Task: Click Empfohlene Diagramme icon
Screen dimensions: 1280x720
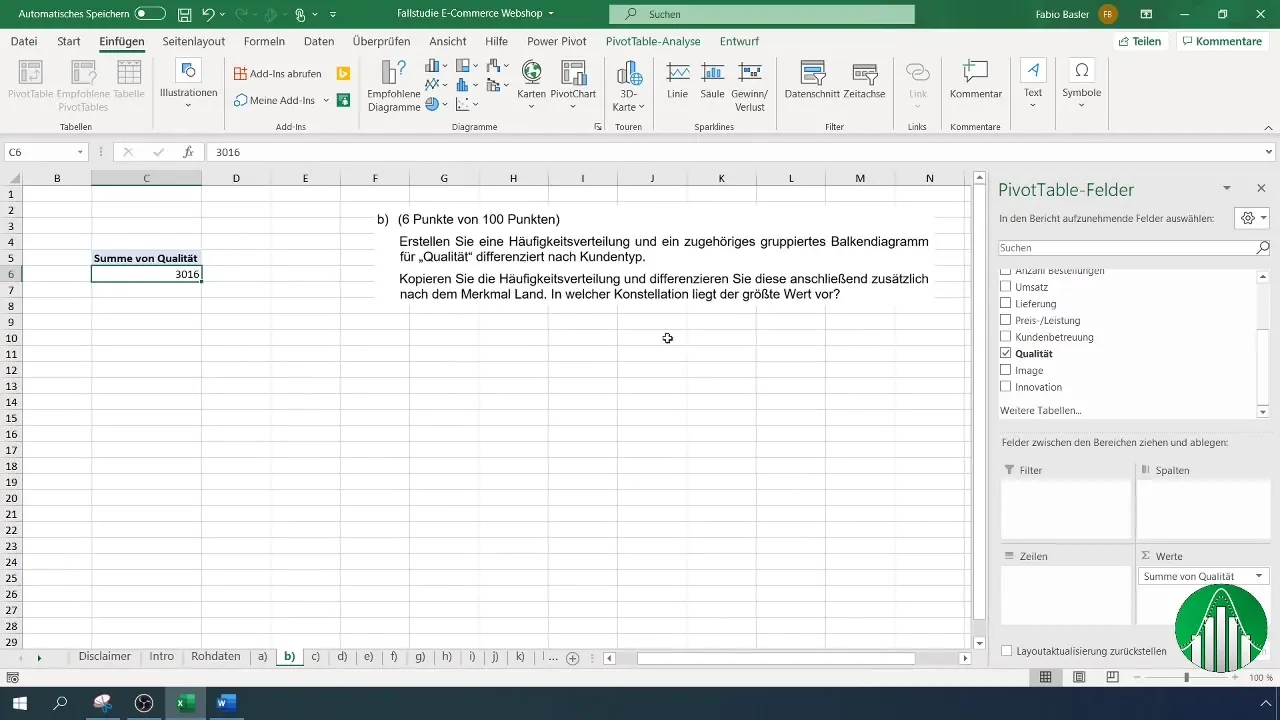Action: click(393, 86)
